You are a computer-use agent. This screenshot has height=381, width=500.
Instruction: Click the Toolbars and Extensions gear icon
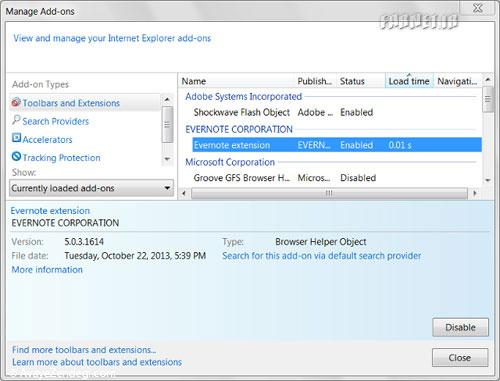pyautogui.click(x=16, y=102)
